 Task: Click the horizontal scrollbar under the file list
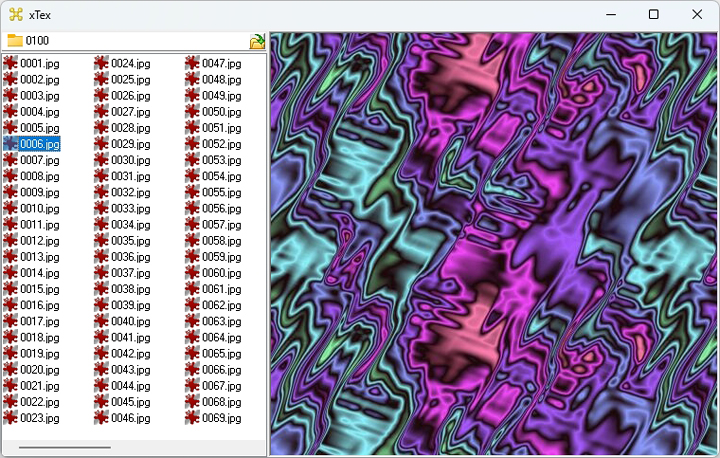click(65, 447)
